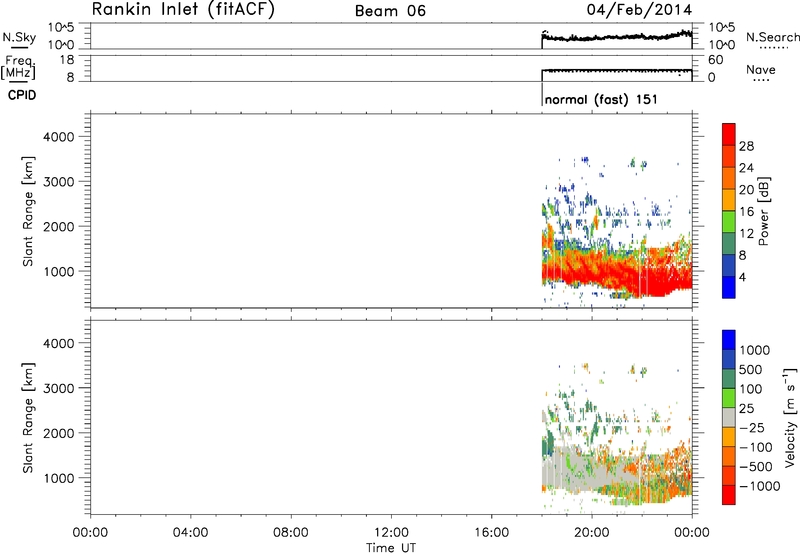The image size is (800, 554).
Task: Click the "normal (fast) 151" CPID text
Action: pos(601,99)
